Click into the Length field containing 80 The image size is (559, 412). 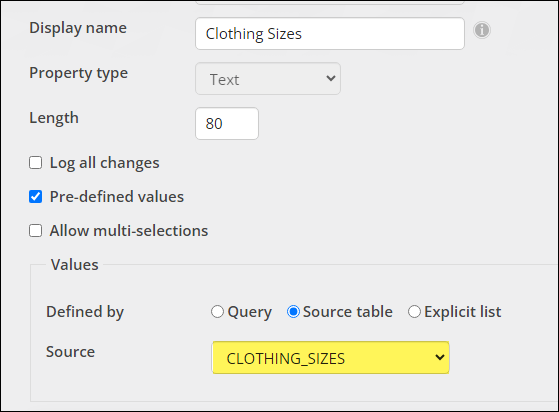pyautogui.click(x=227, y=124)
